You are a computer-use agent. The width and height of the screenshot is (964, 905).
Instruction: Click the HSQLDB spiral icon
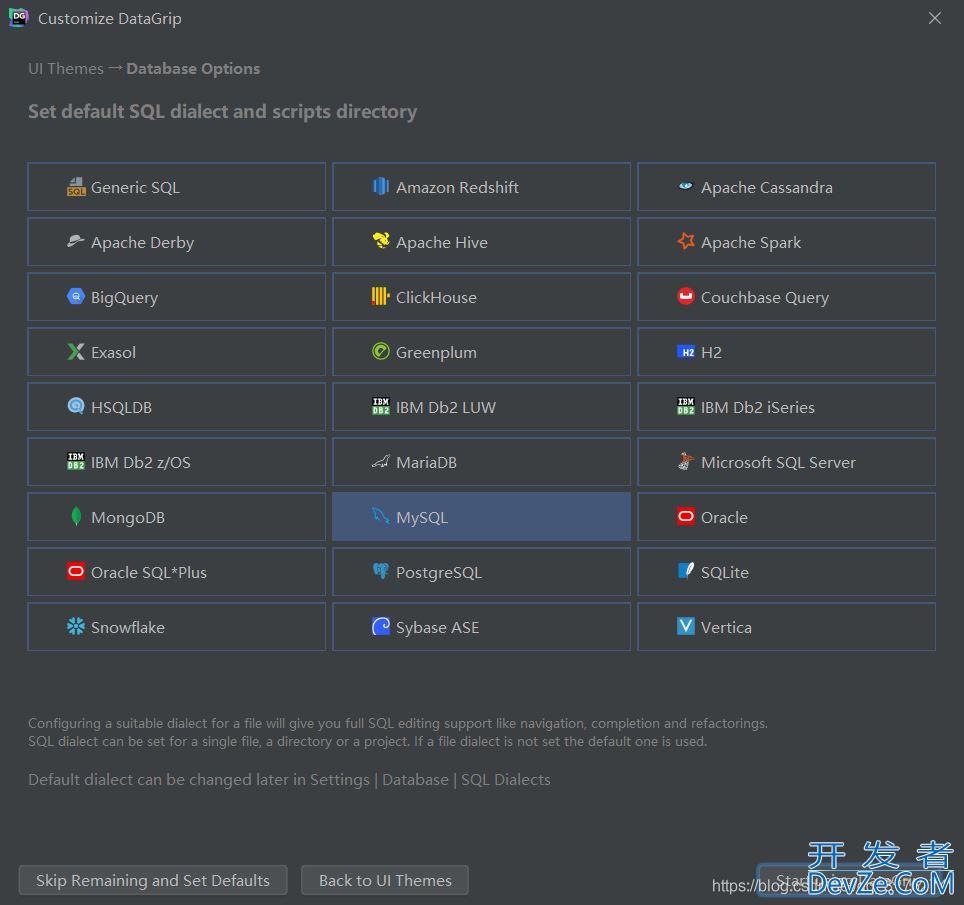(x=76, y=406)
